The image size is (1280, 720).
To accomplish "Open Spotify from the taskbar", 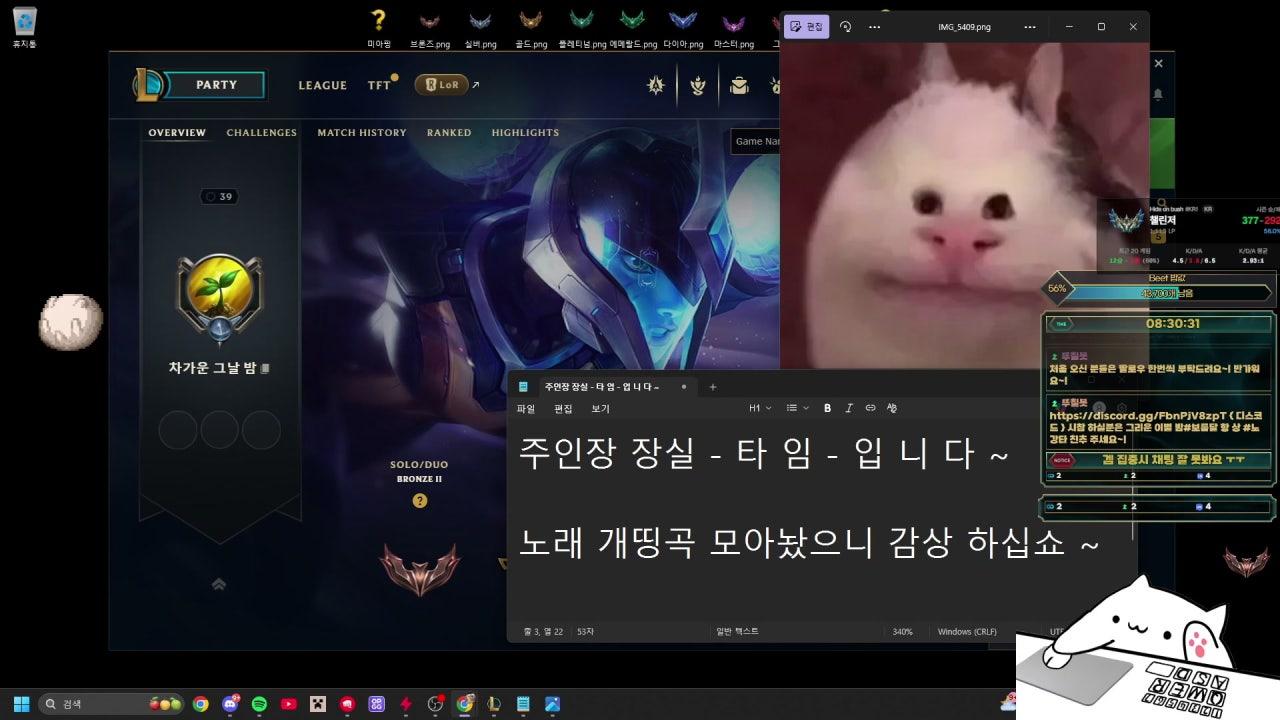I will (259, 704).
